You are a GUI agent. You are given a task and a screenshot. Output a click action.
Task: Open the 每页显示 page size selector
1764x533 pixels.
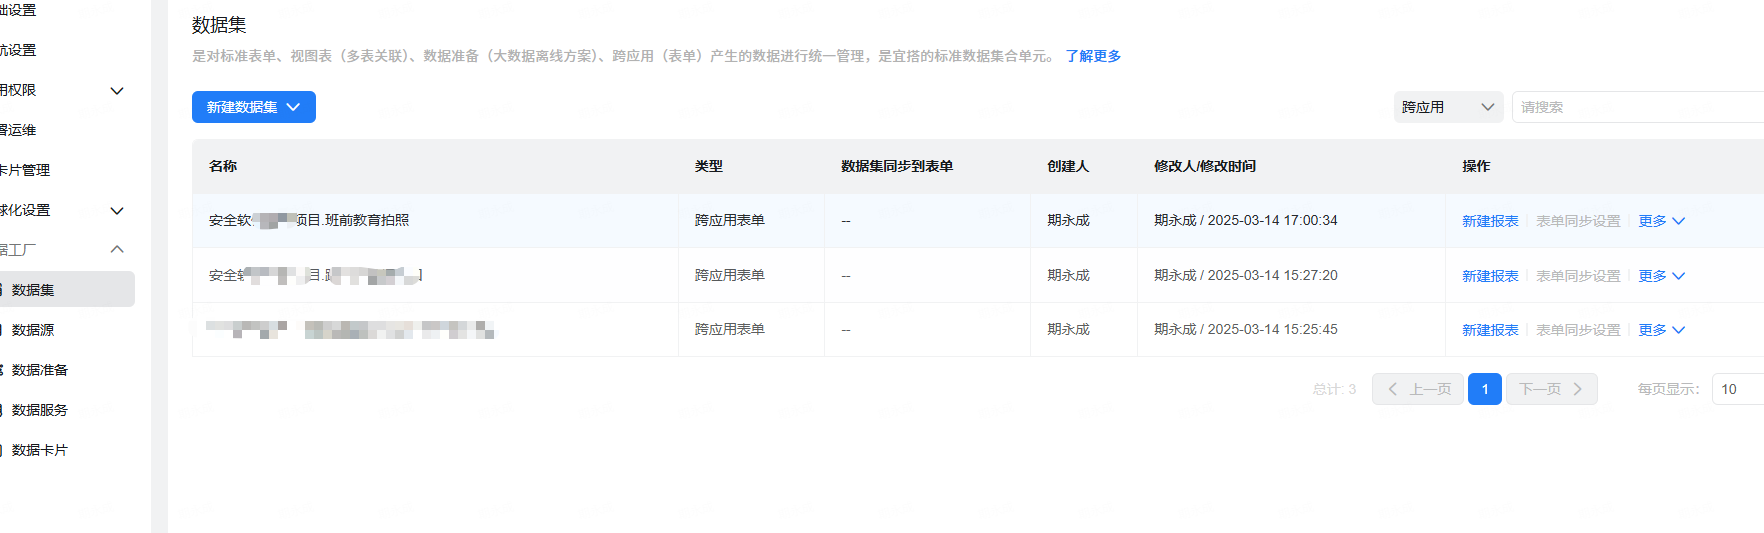1738,389
